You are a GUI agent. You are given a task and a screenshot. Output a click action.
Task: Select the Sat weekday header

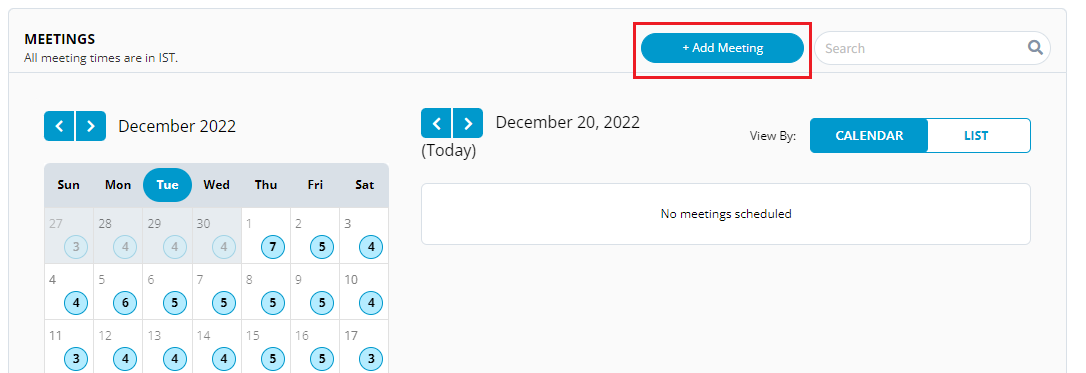(364, 185)
